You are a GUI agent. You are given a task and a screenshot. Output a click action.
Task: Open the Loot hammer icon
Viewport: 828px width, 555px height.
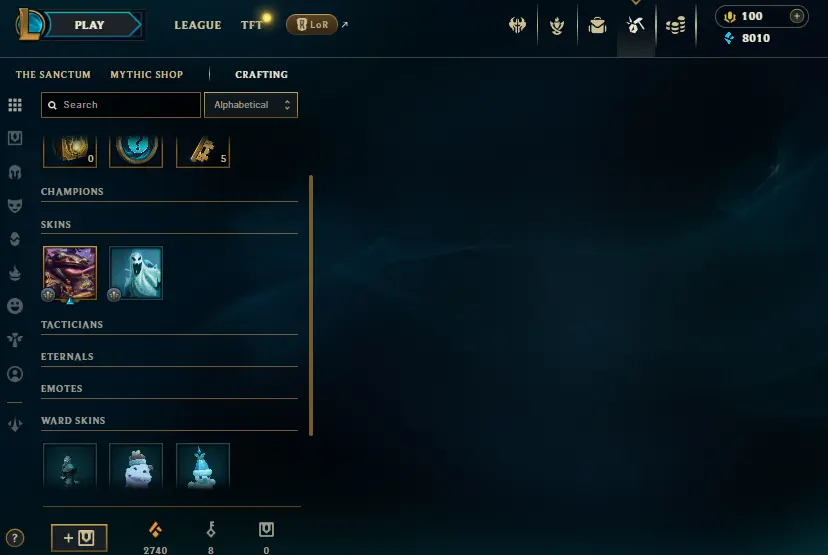pos(635,25)
